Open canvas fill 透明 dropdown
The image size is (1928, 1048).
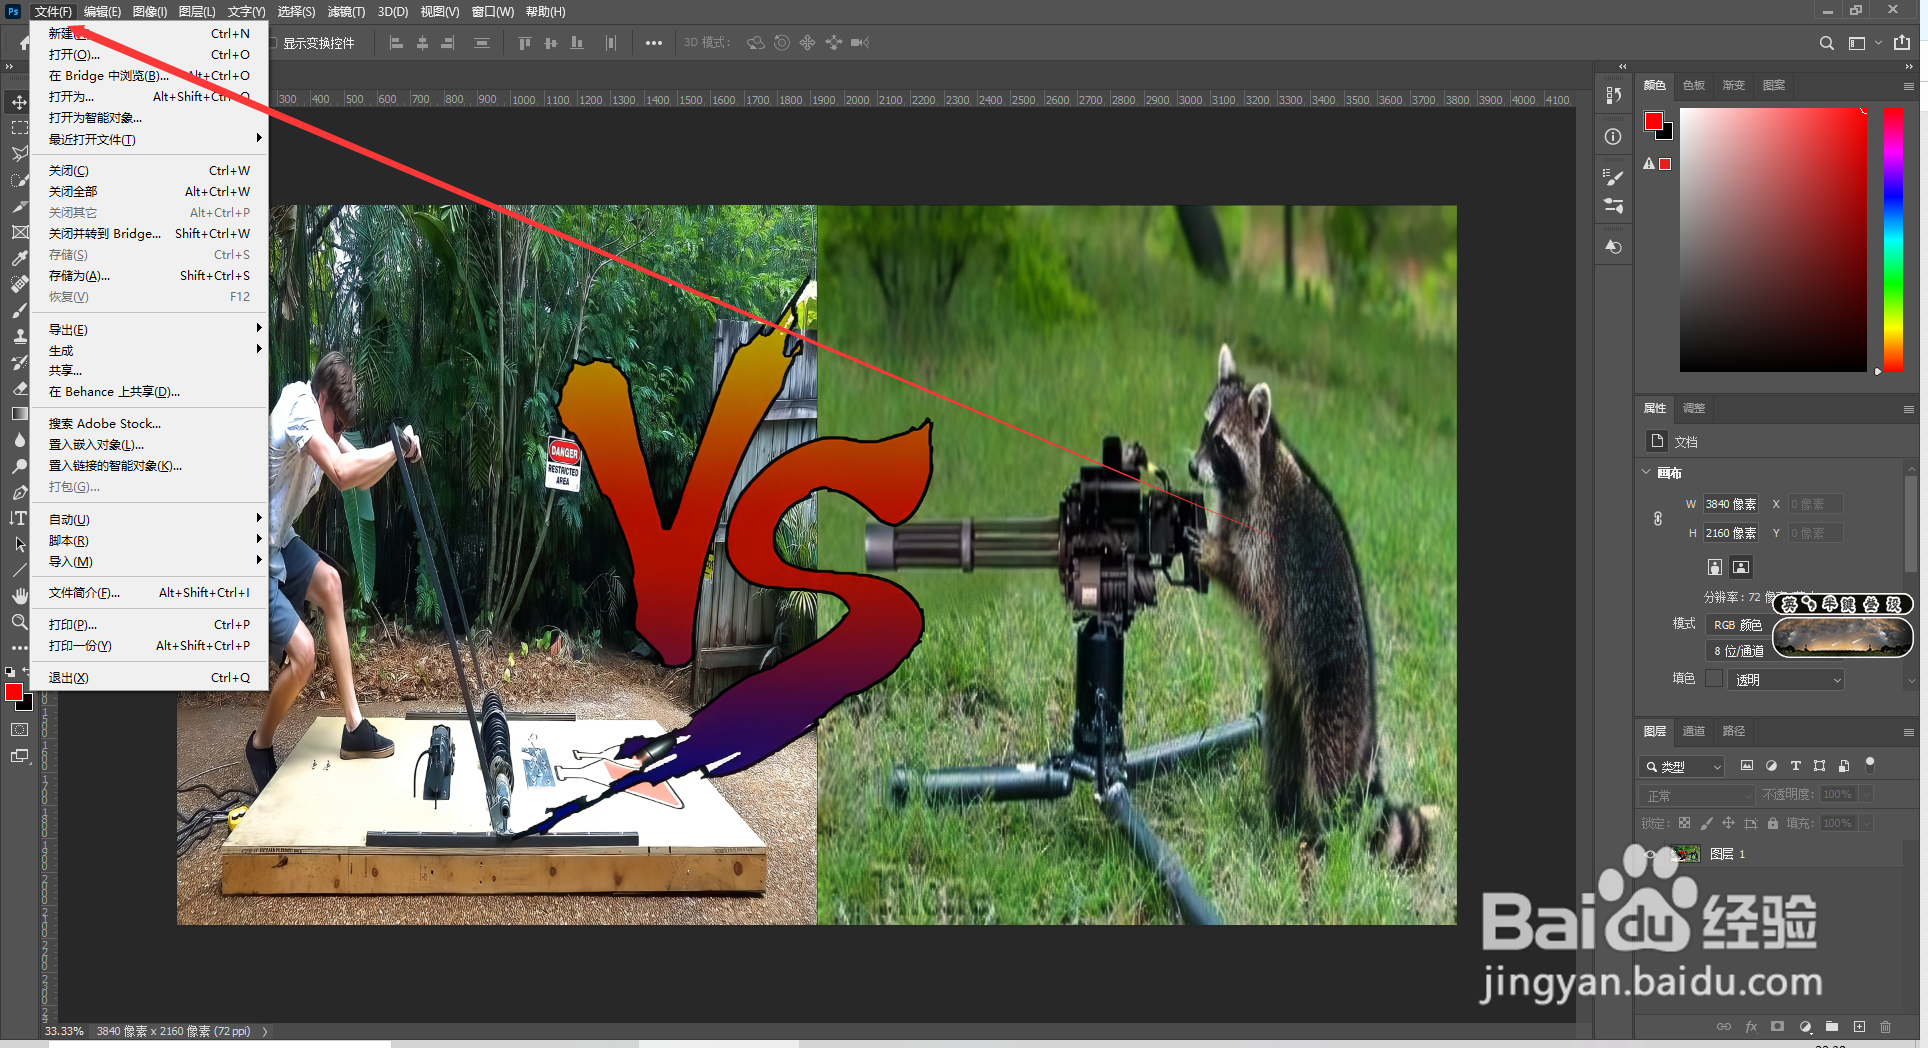[x=1786, y=680]
